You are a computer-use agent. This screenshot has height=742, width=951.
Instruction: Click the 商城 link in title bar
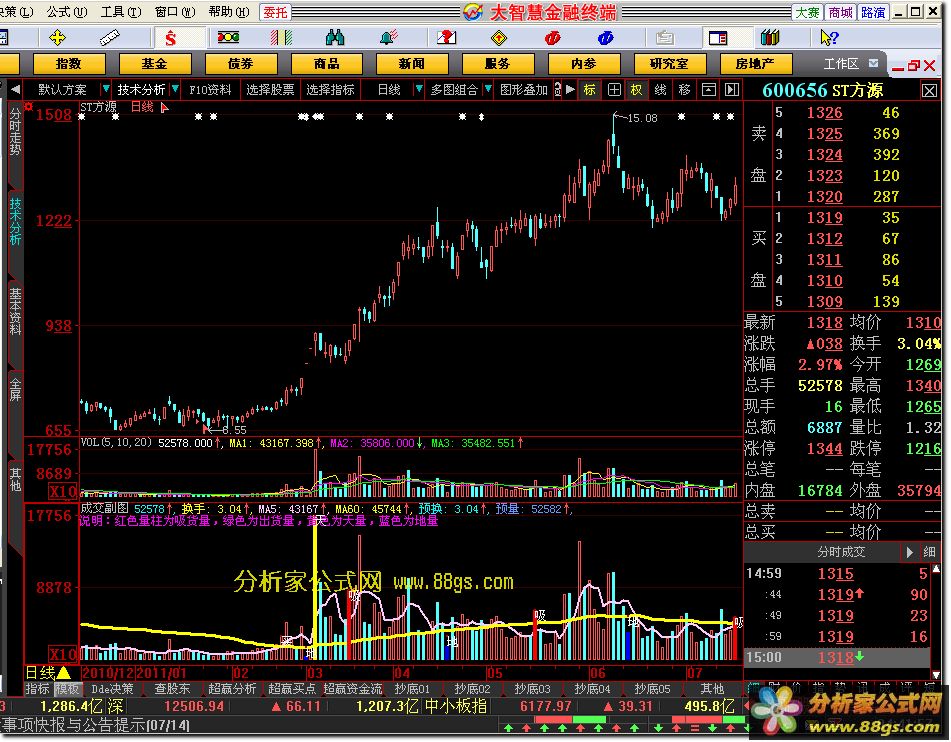[x=840, y=12]
